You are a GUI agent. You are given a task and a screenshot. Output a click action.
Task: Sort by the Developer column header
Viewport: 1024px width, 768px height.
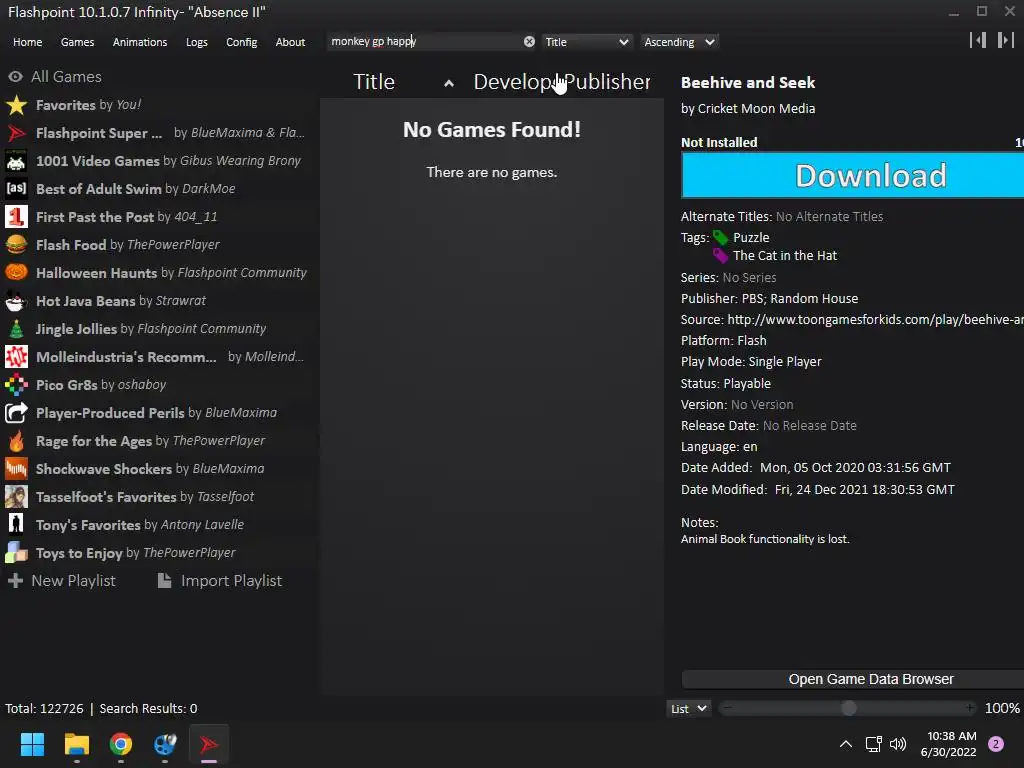(x=515, y=82)
